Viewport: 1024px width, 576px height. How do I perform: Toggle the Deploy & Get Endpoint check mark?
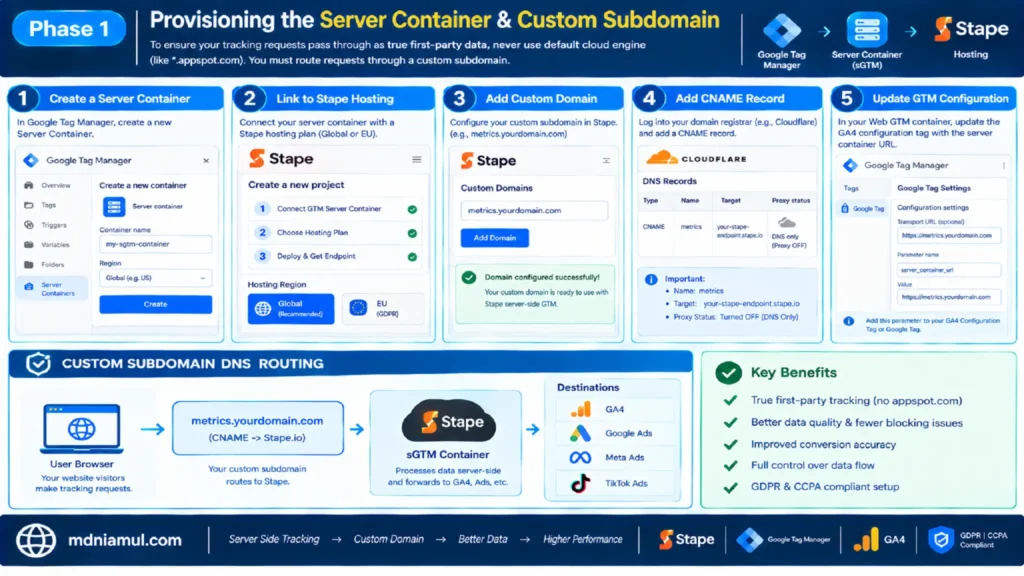pos(412,257)
